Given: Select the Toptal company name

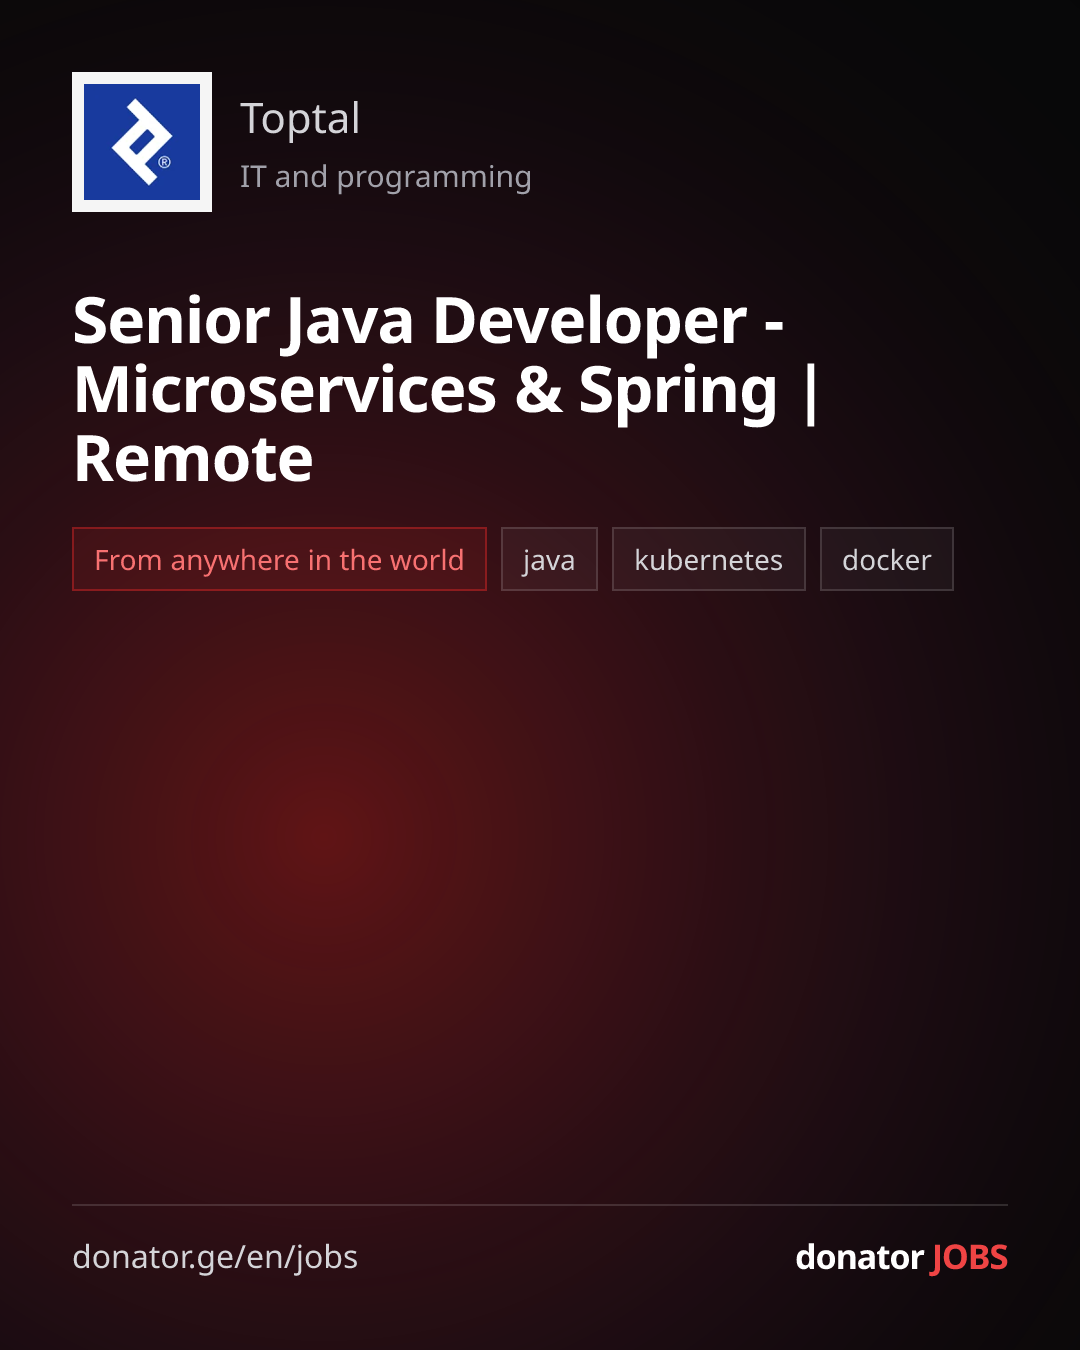Looking at the screenshot, I should (300, 119).
